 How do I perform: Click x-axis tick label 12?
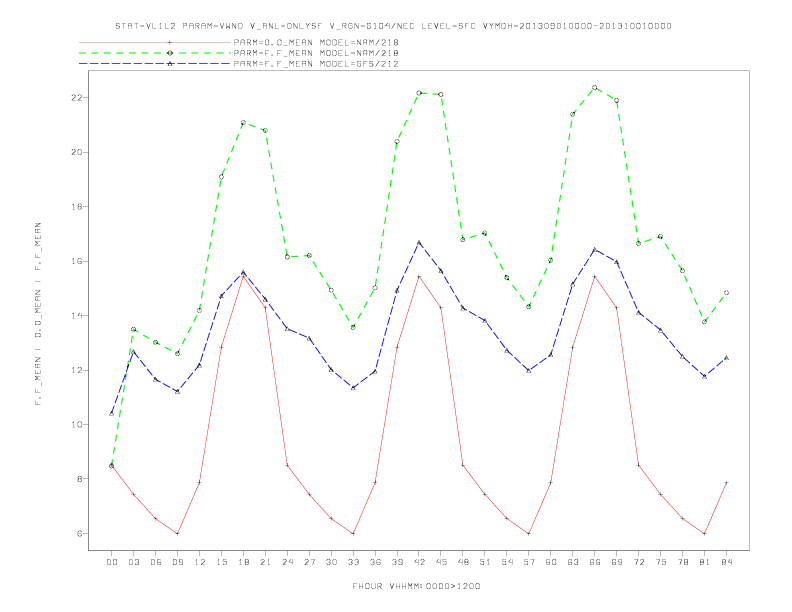click(200, 562)
